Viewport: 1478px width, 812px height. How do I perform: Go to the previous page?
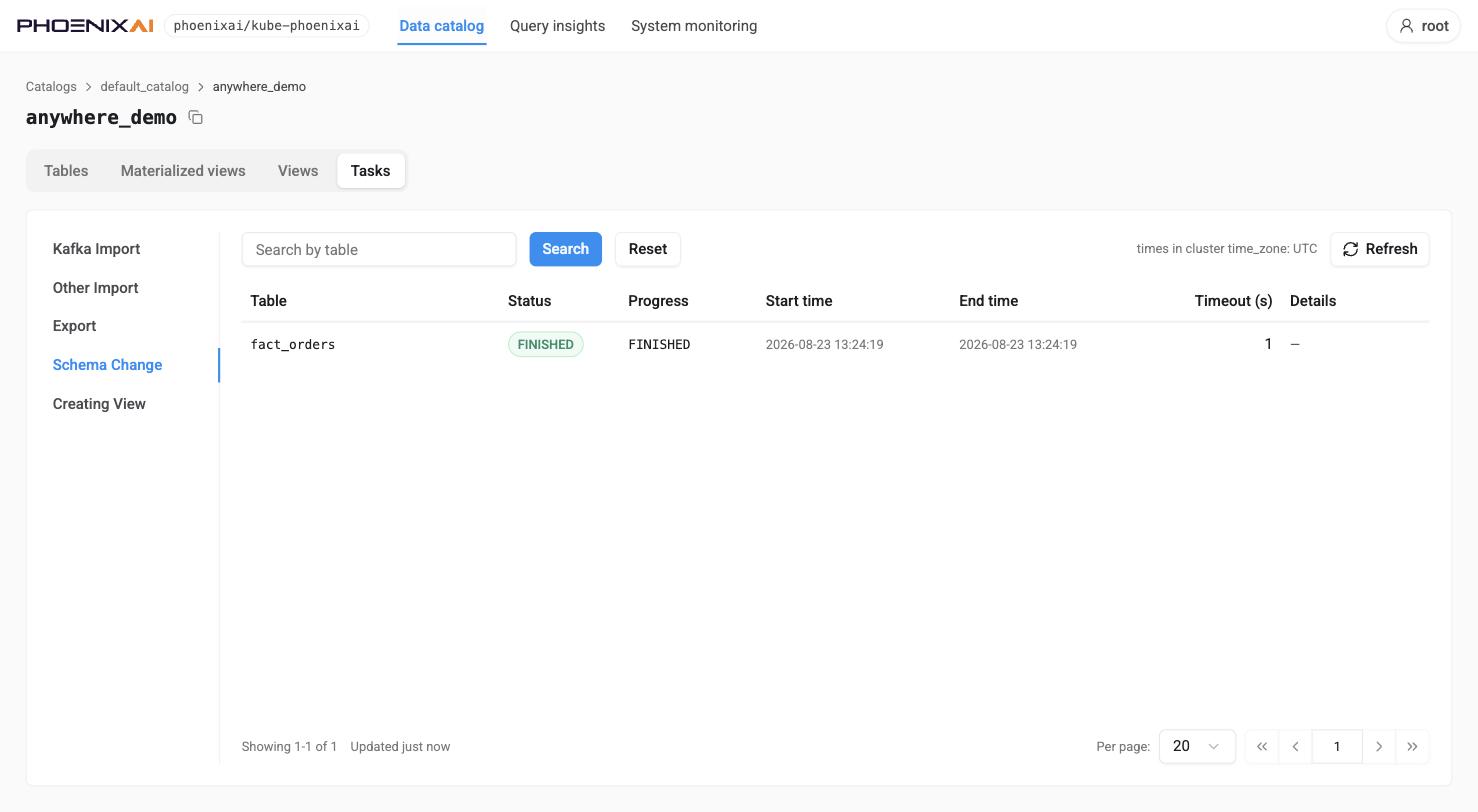[1295, 746]
